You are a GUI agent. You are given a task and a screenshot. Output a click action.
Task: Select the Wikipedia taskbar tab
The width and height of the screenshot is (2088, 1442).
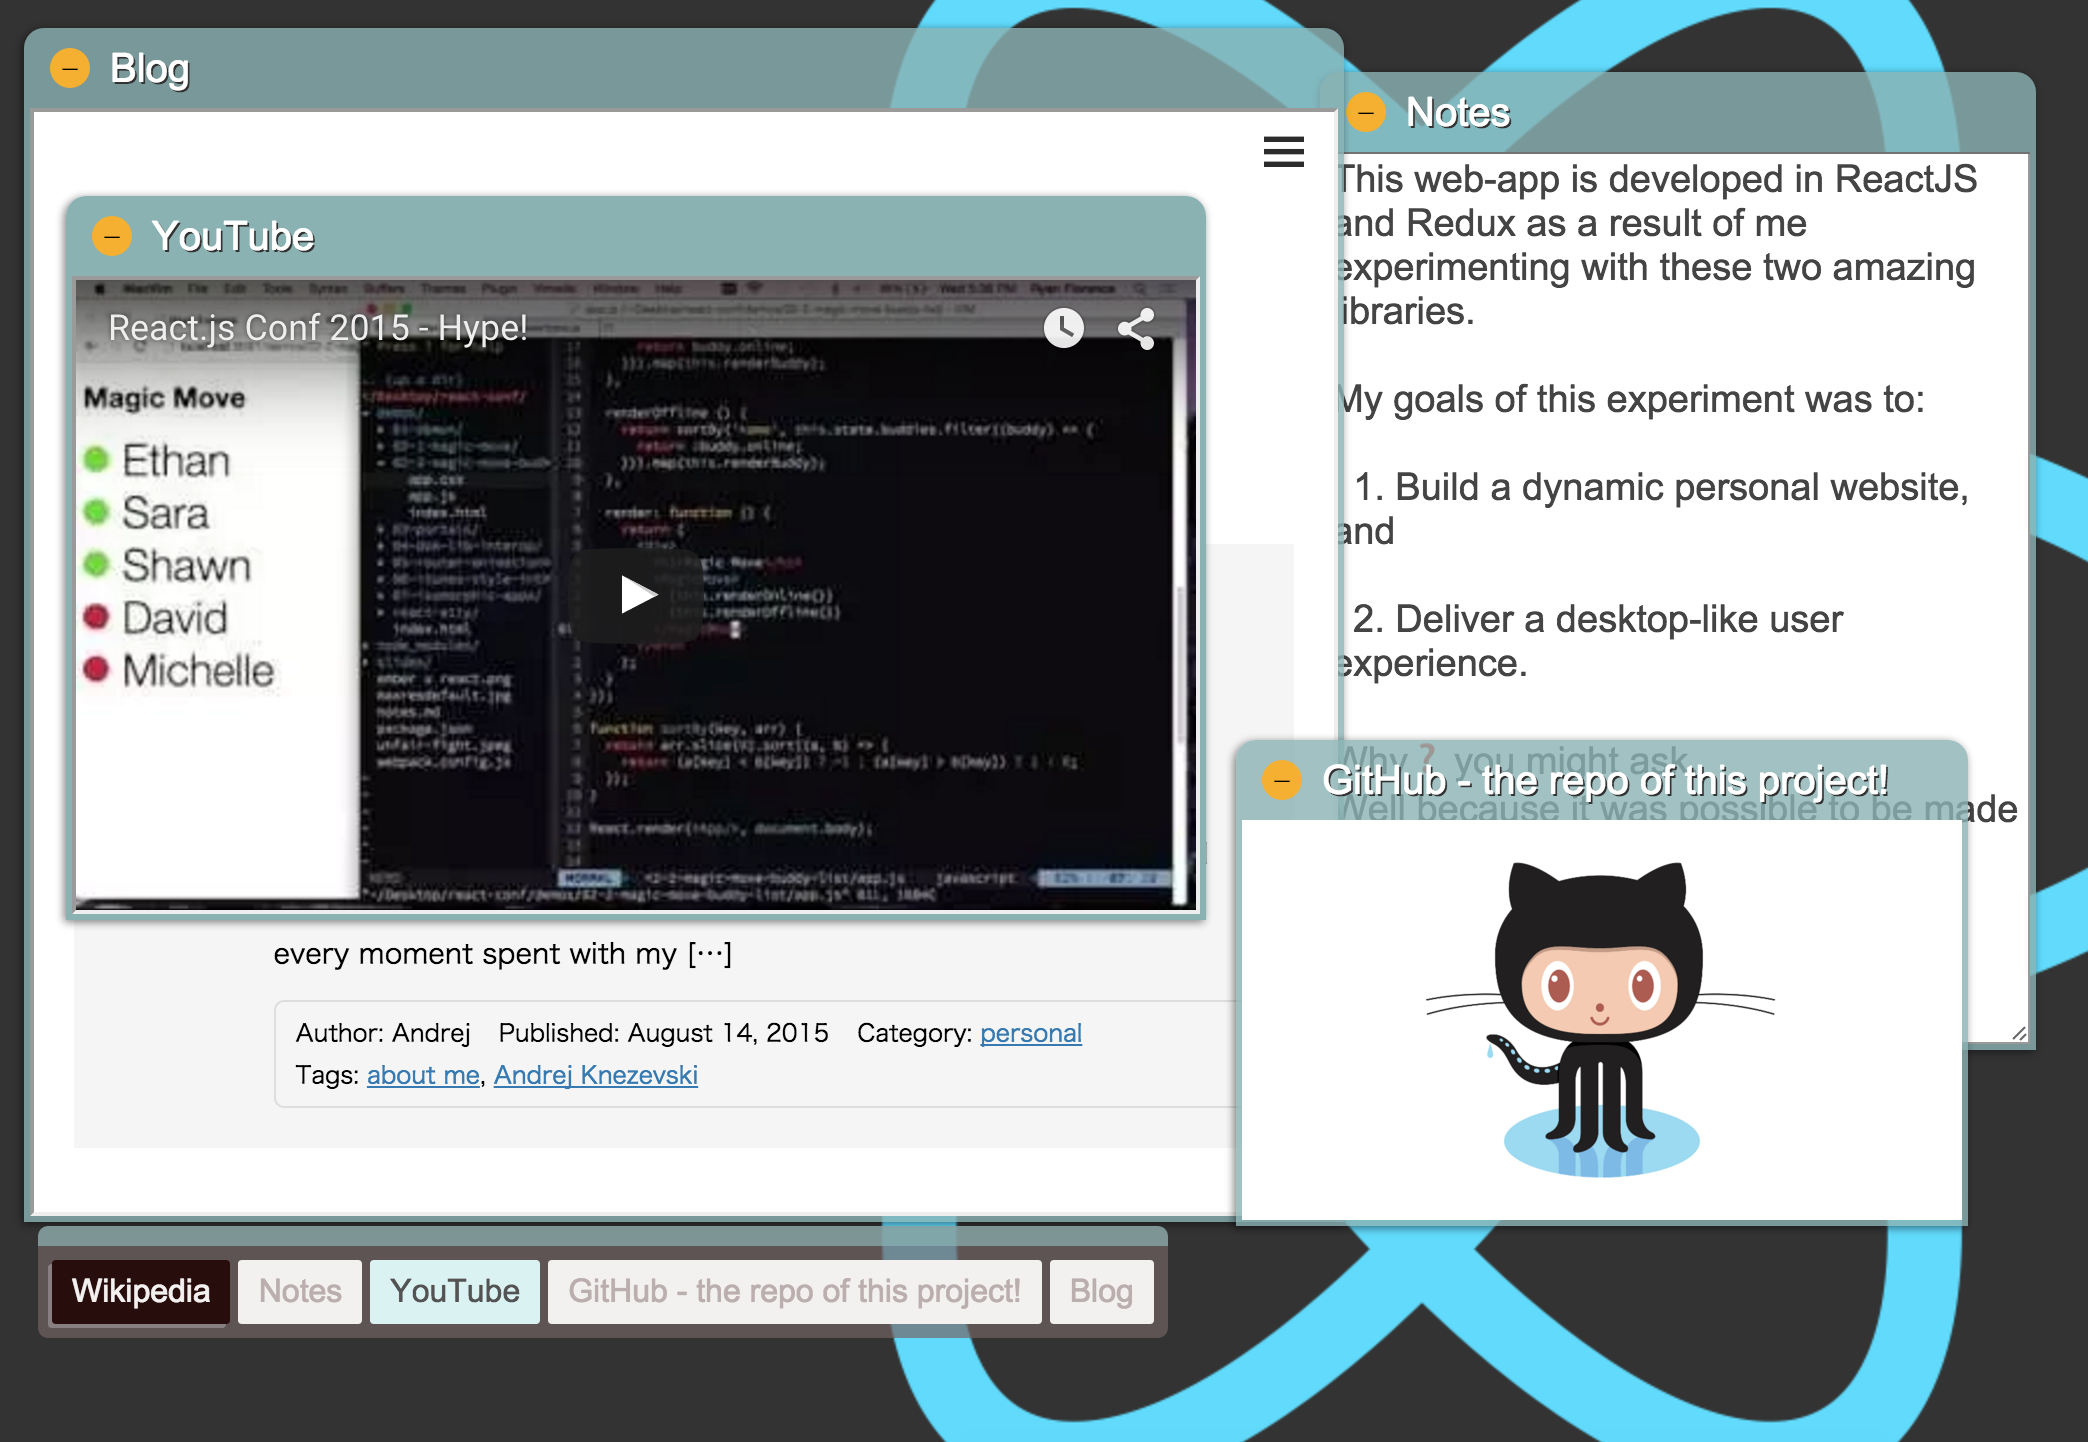pyautogui.click(x=141, y=1291)
